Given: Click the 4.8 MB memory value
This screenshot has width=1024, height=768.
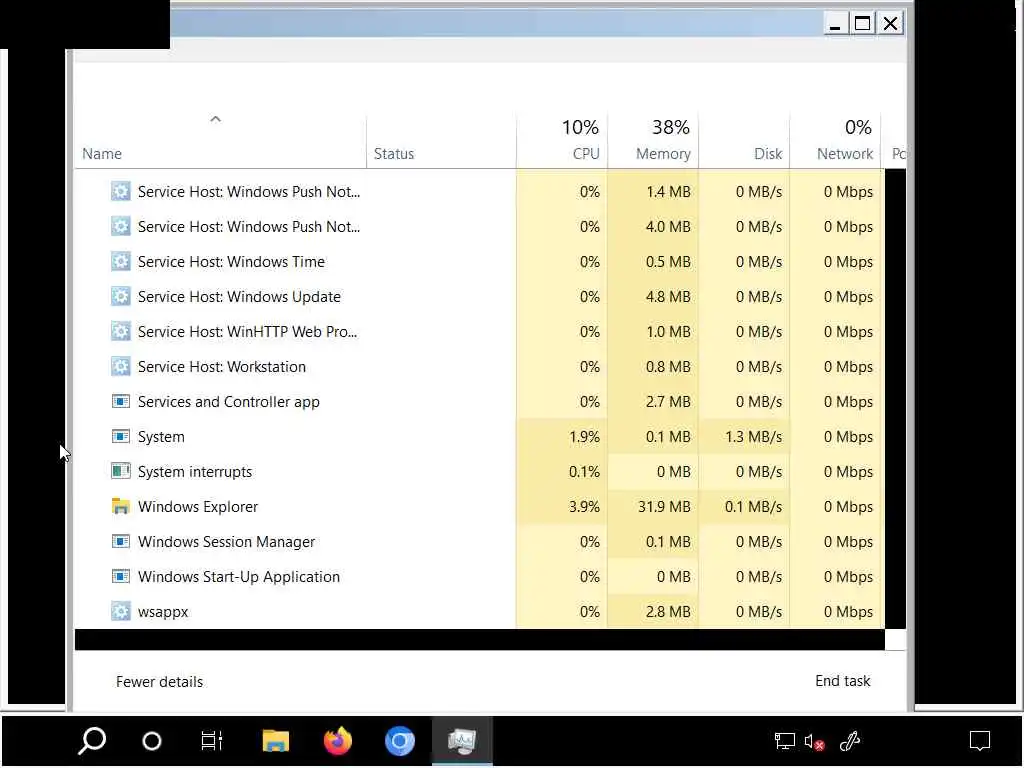Looking at the screenshot, I should point(668,297).
